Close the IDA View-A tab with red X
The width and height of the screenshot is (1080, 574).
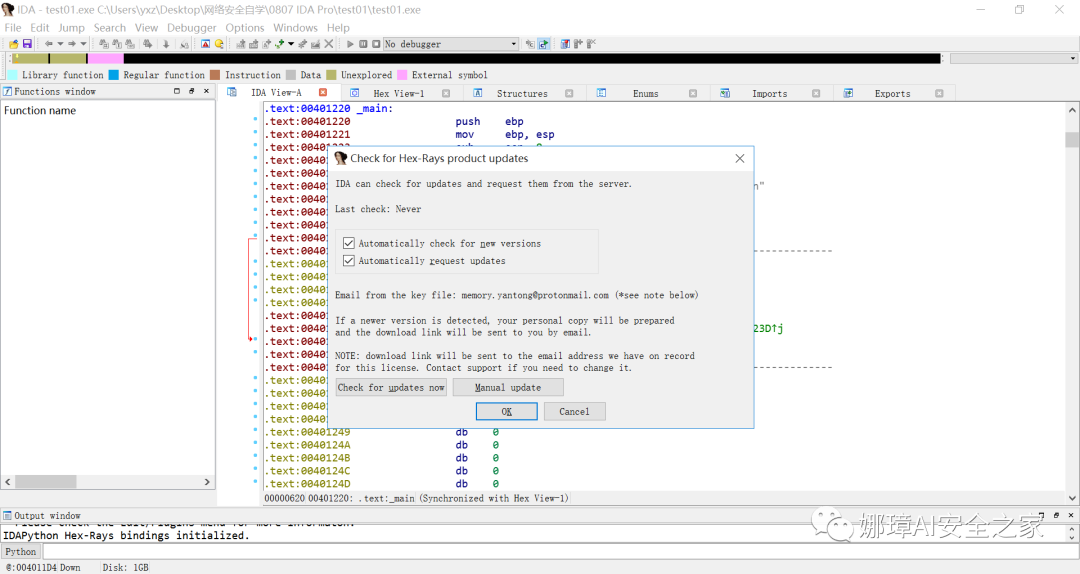coord(323,93)
